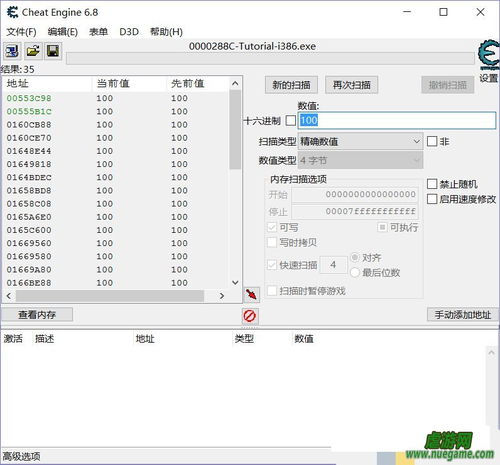Open the process list computer icon

pyautogui.click(x=12, y=51)
